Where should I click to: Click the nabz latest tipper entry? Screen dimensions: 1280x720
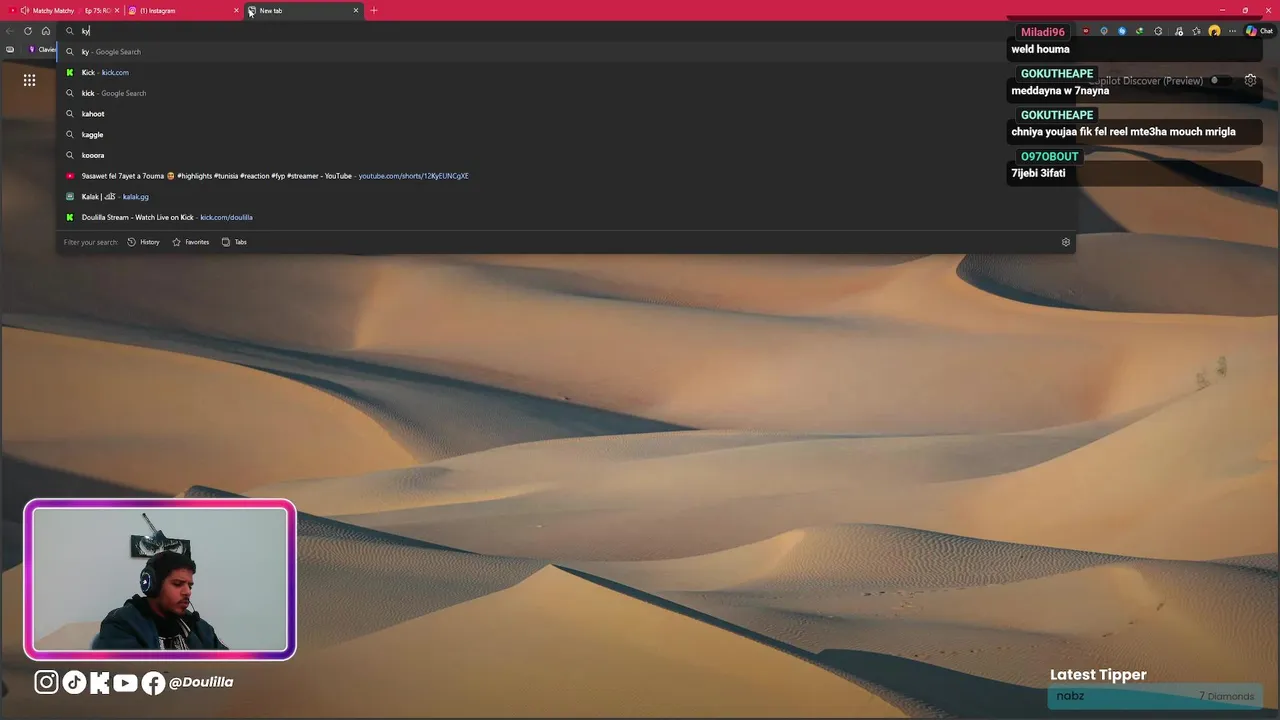(1155, 696)
